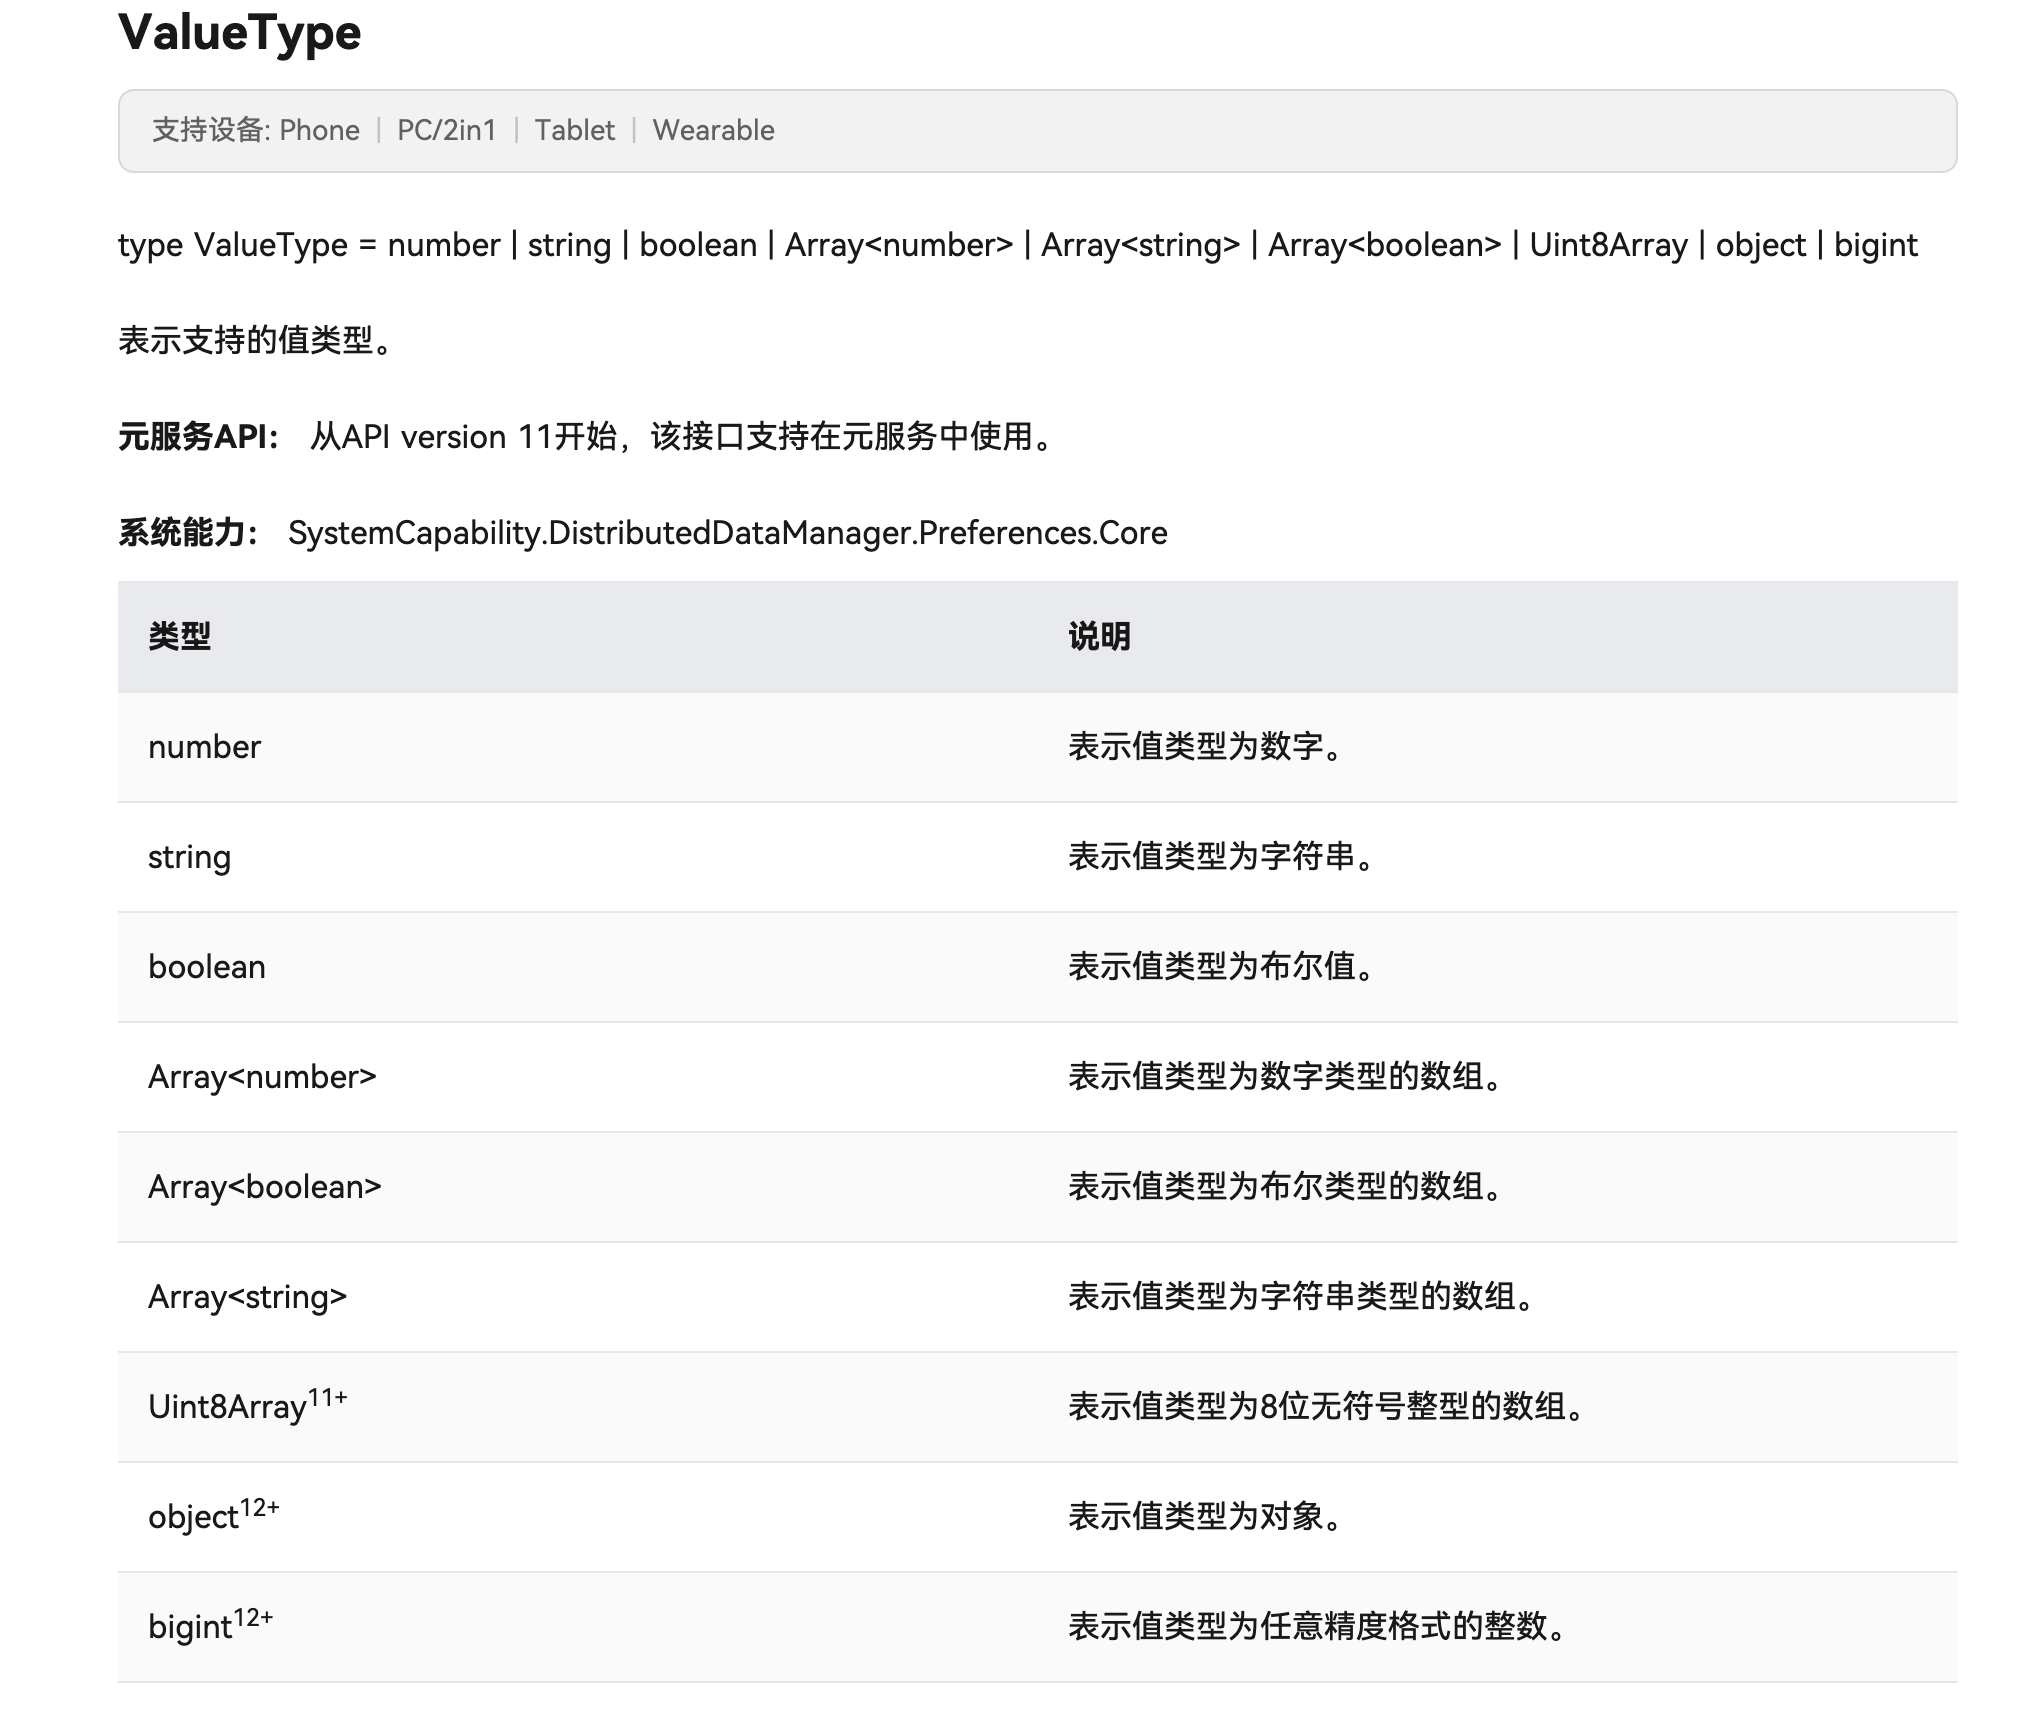Click the Array<boolean> table cell

pyautogui.click(x=265, y=1187)
